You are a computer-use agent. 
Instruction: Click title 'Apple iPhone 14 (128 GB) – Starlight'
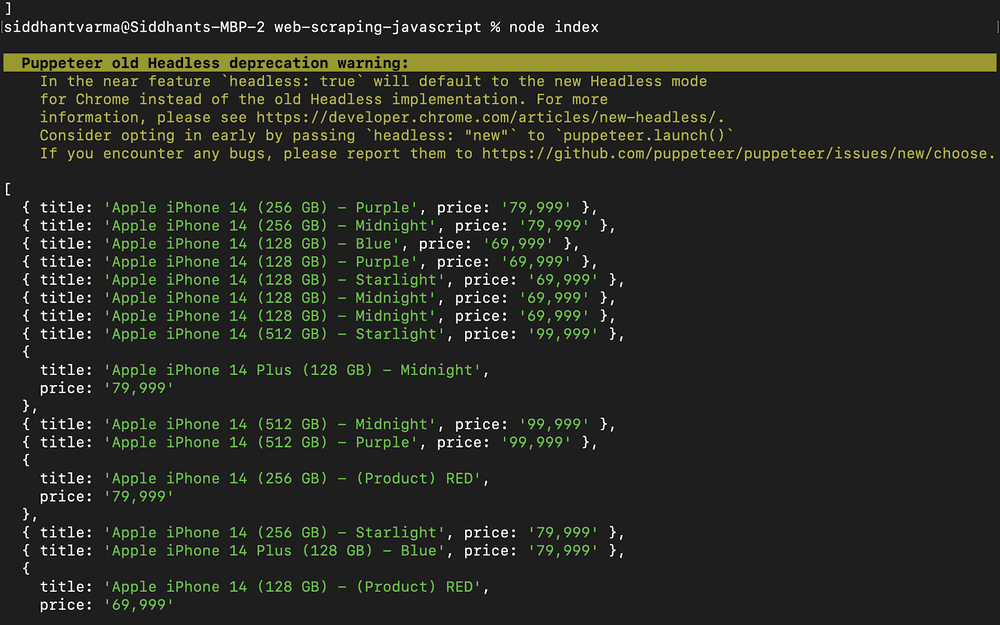pyautogui.click(x=274, y=280)
